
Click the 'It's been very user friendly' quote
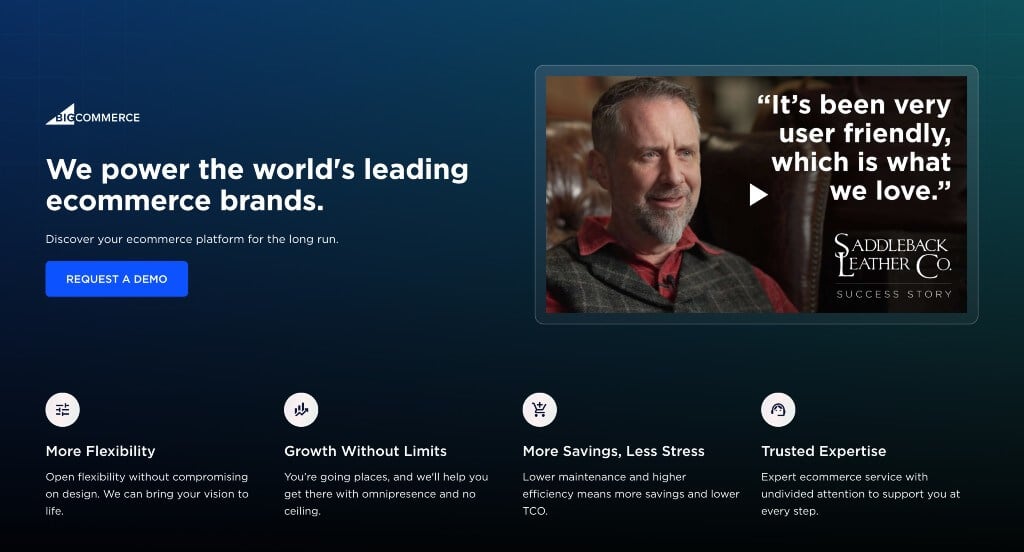point(854,148)
